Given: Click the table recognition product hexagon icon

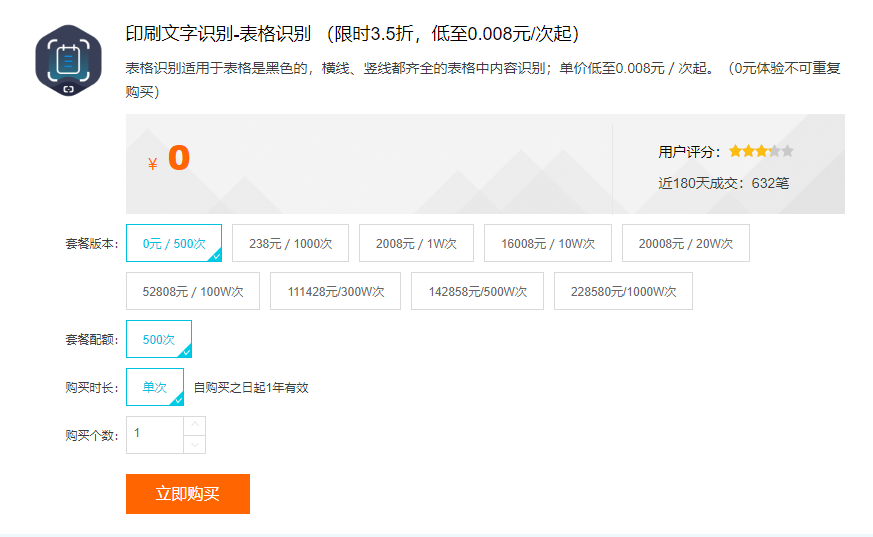Looking at the screenshot, I should click(68, 60).
